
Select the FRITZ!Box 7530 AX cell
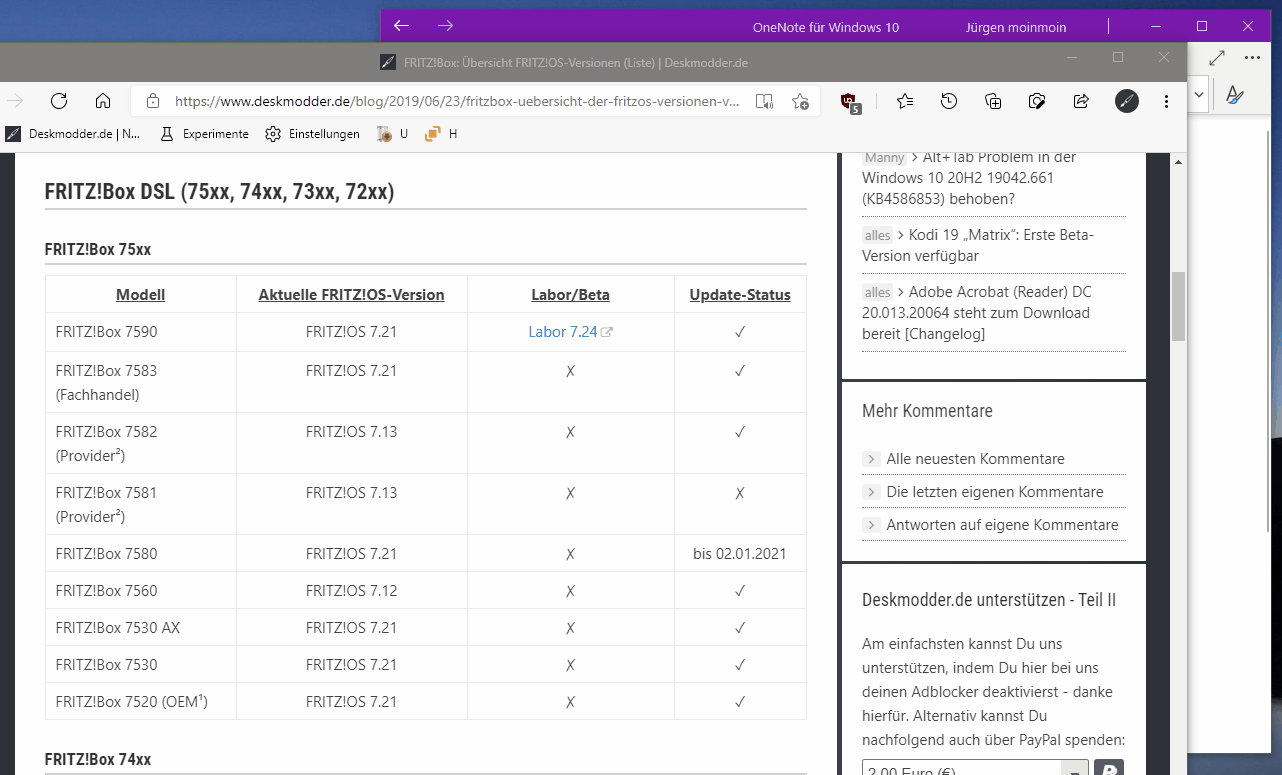141,628
